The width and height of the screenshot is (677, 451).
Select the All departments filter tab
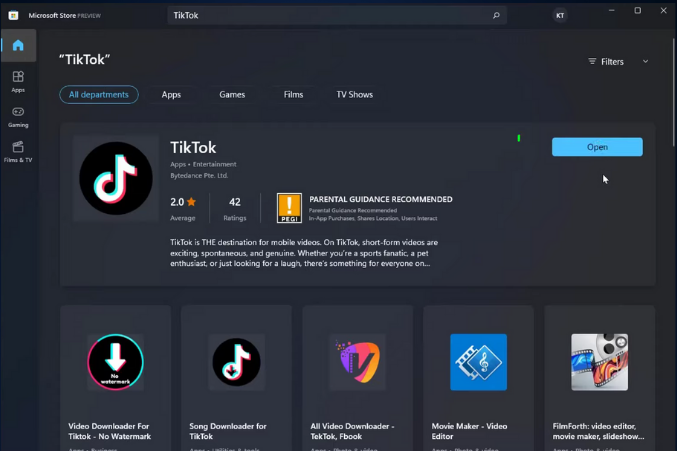pyautogui.click(x=99, y=95)
